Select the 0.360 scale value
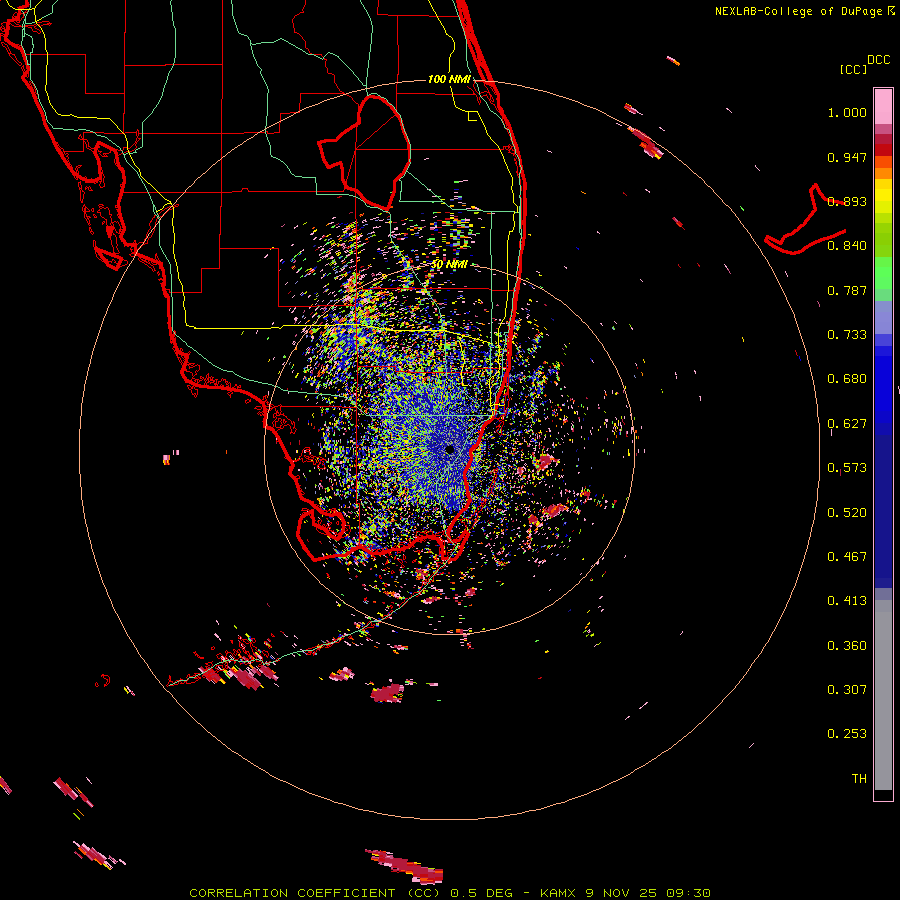This screenshot has height=900, width=900. coord(847,646)
